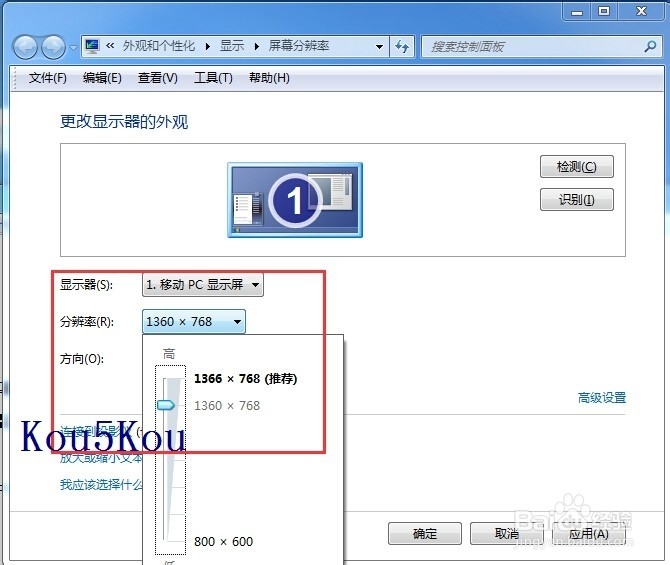The height and width of the screenshot is (565, 670).
Task: Open the 帮助(H) menu
Action: pyautogui.click(x=269, y=78)
